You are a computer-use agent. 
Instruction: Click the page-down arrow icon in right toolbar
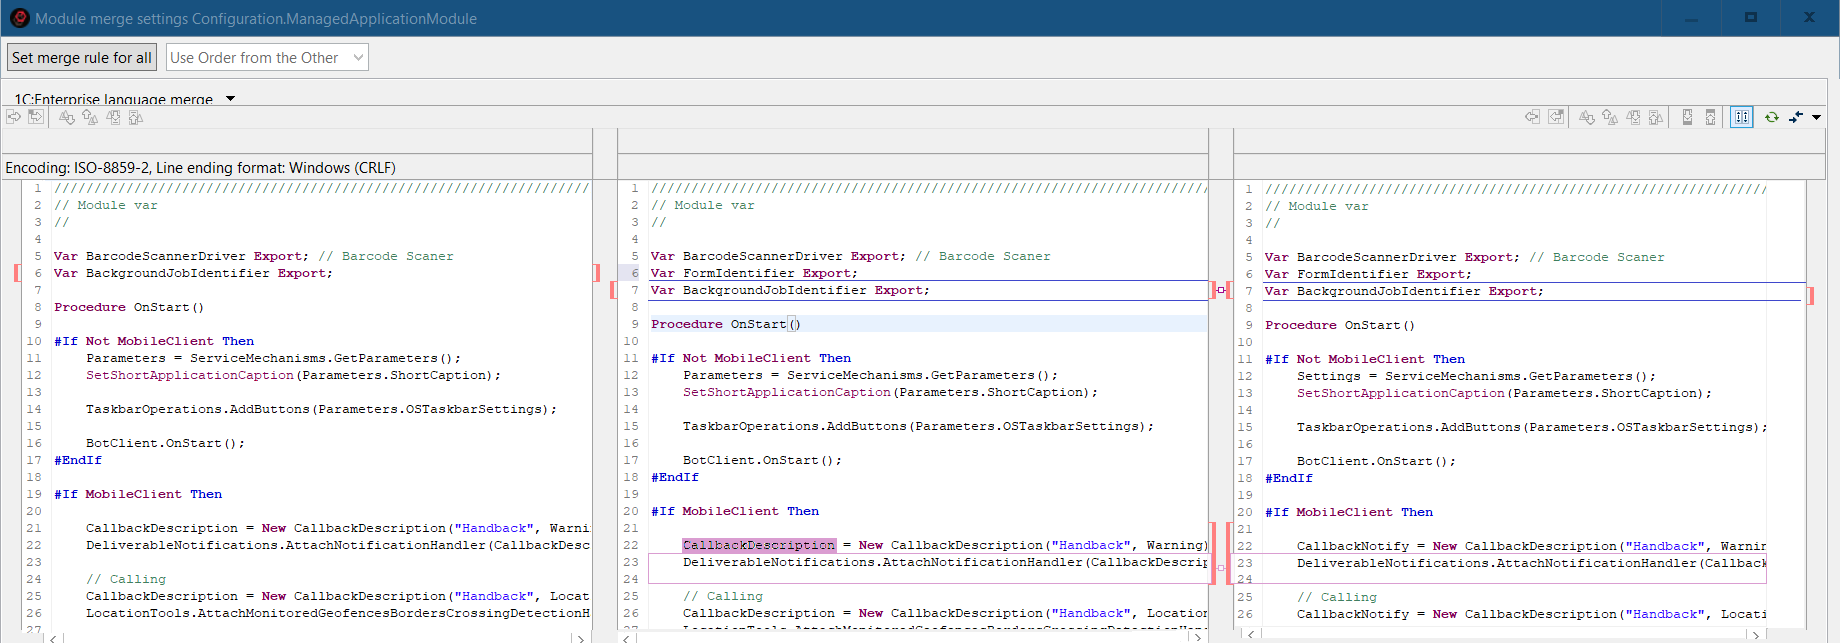tap(1687, 117)
